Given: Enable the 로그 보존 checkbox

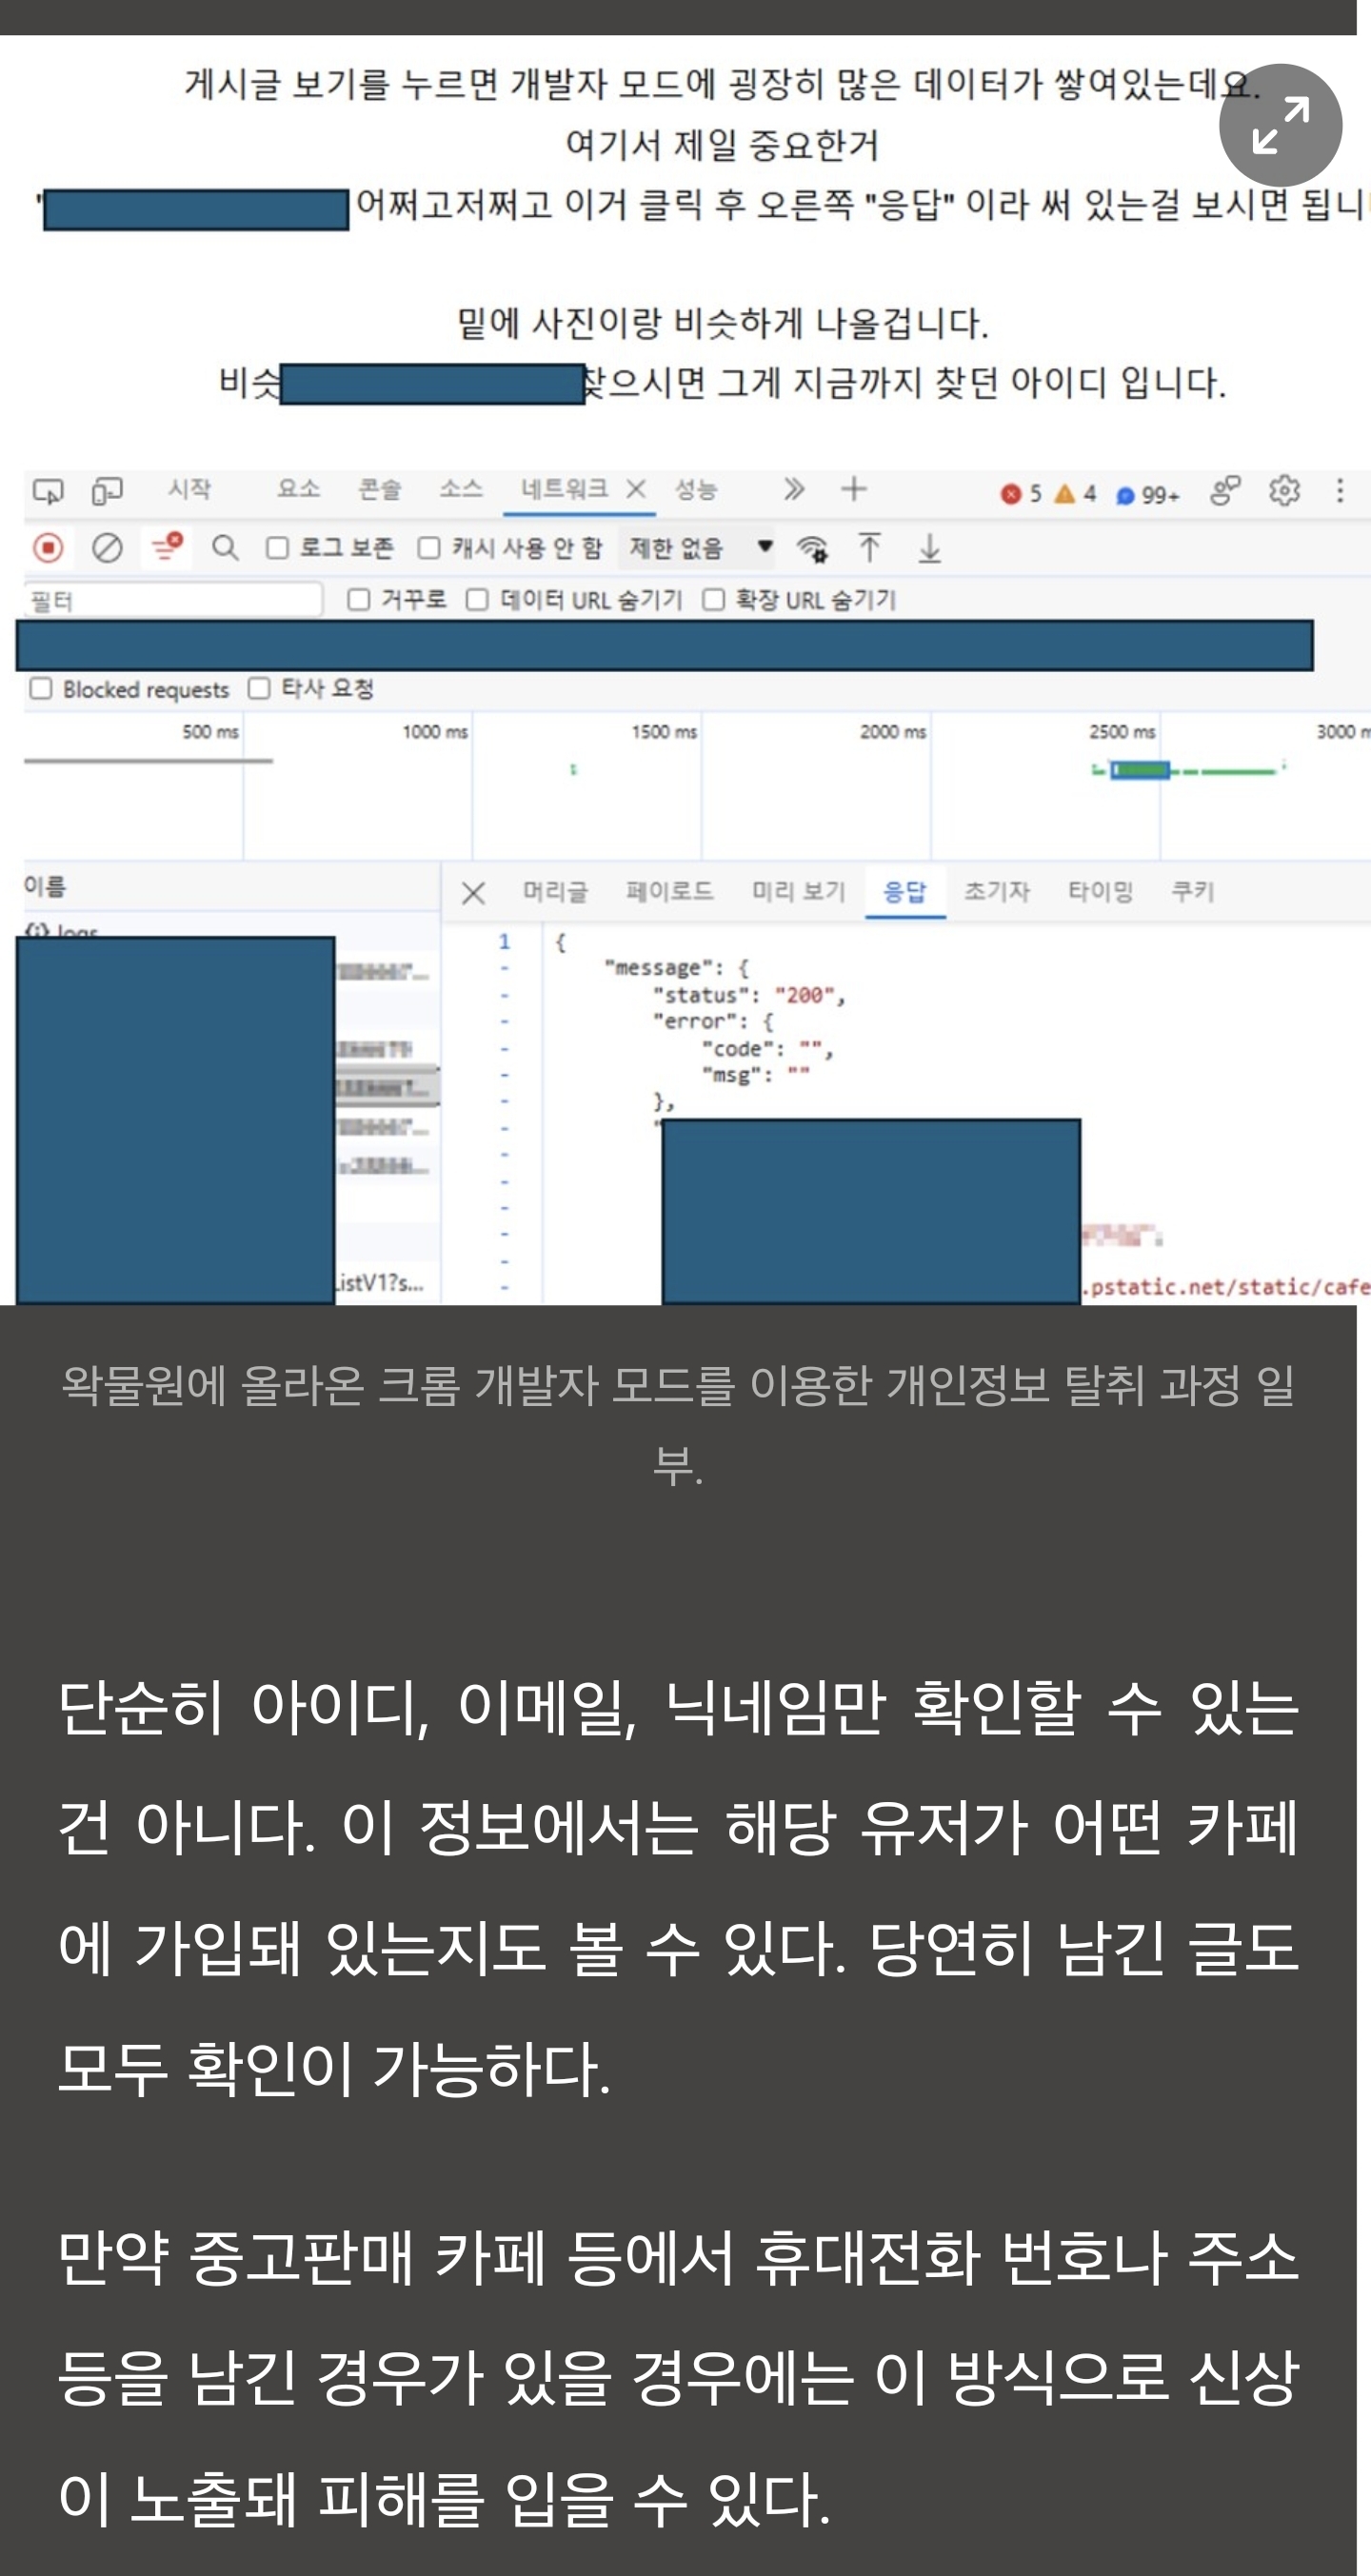Looking at the screenshot, I should click(278, 548).
